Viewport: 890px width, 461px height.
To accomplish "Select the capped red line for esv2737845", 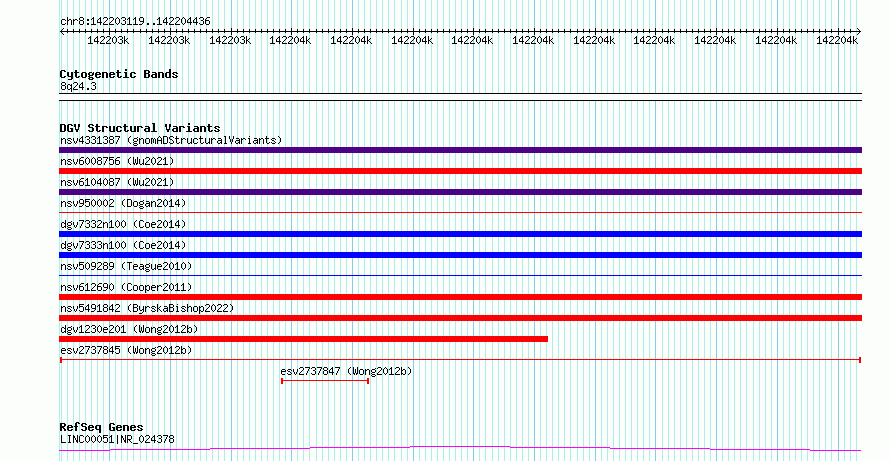I will (x=460, y=360).
